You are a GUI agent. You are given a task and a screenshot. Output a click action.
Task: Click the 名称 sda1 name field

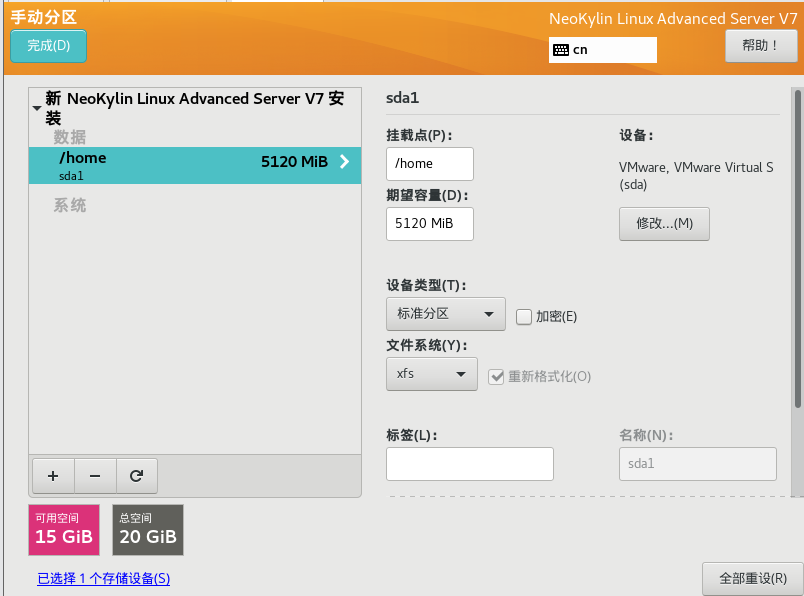pos(697,464)
